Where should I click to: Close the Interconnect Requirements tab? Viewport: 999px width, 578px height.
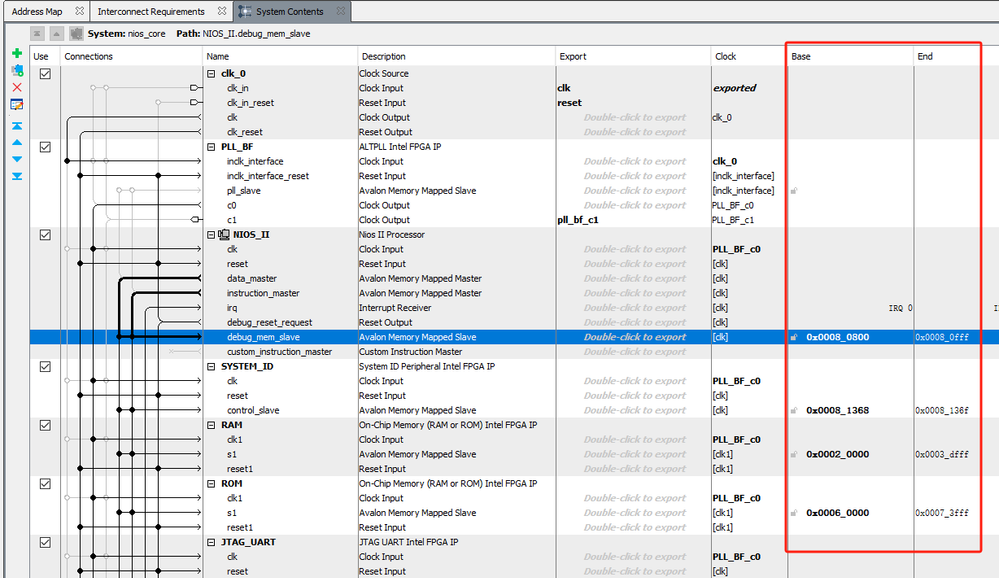[222, 11]
